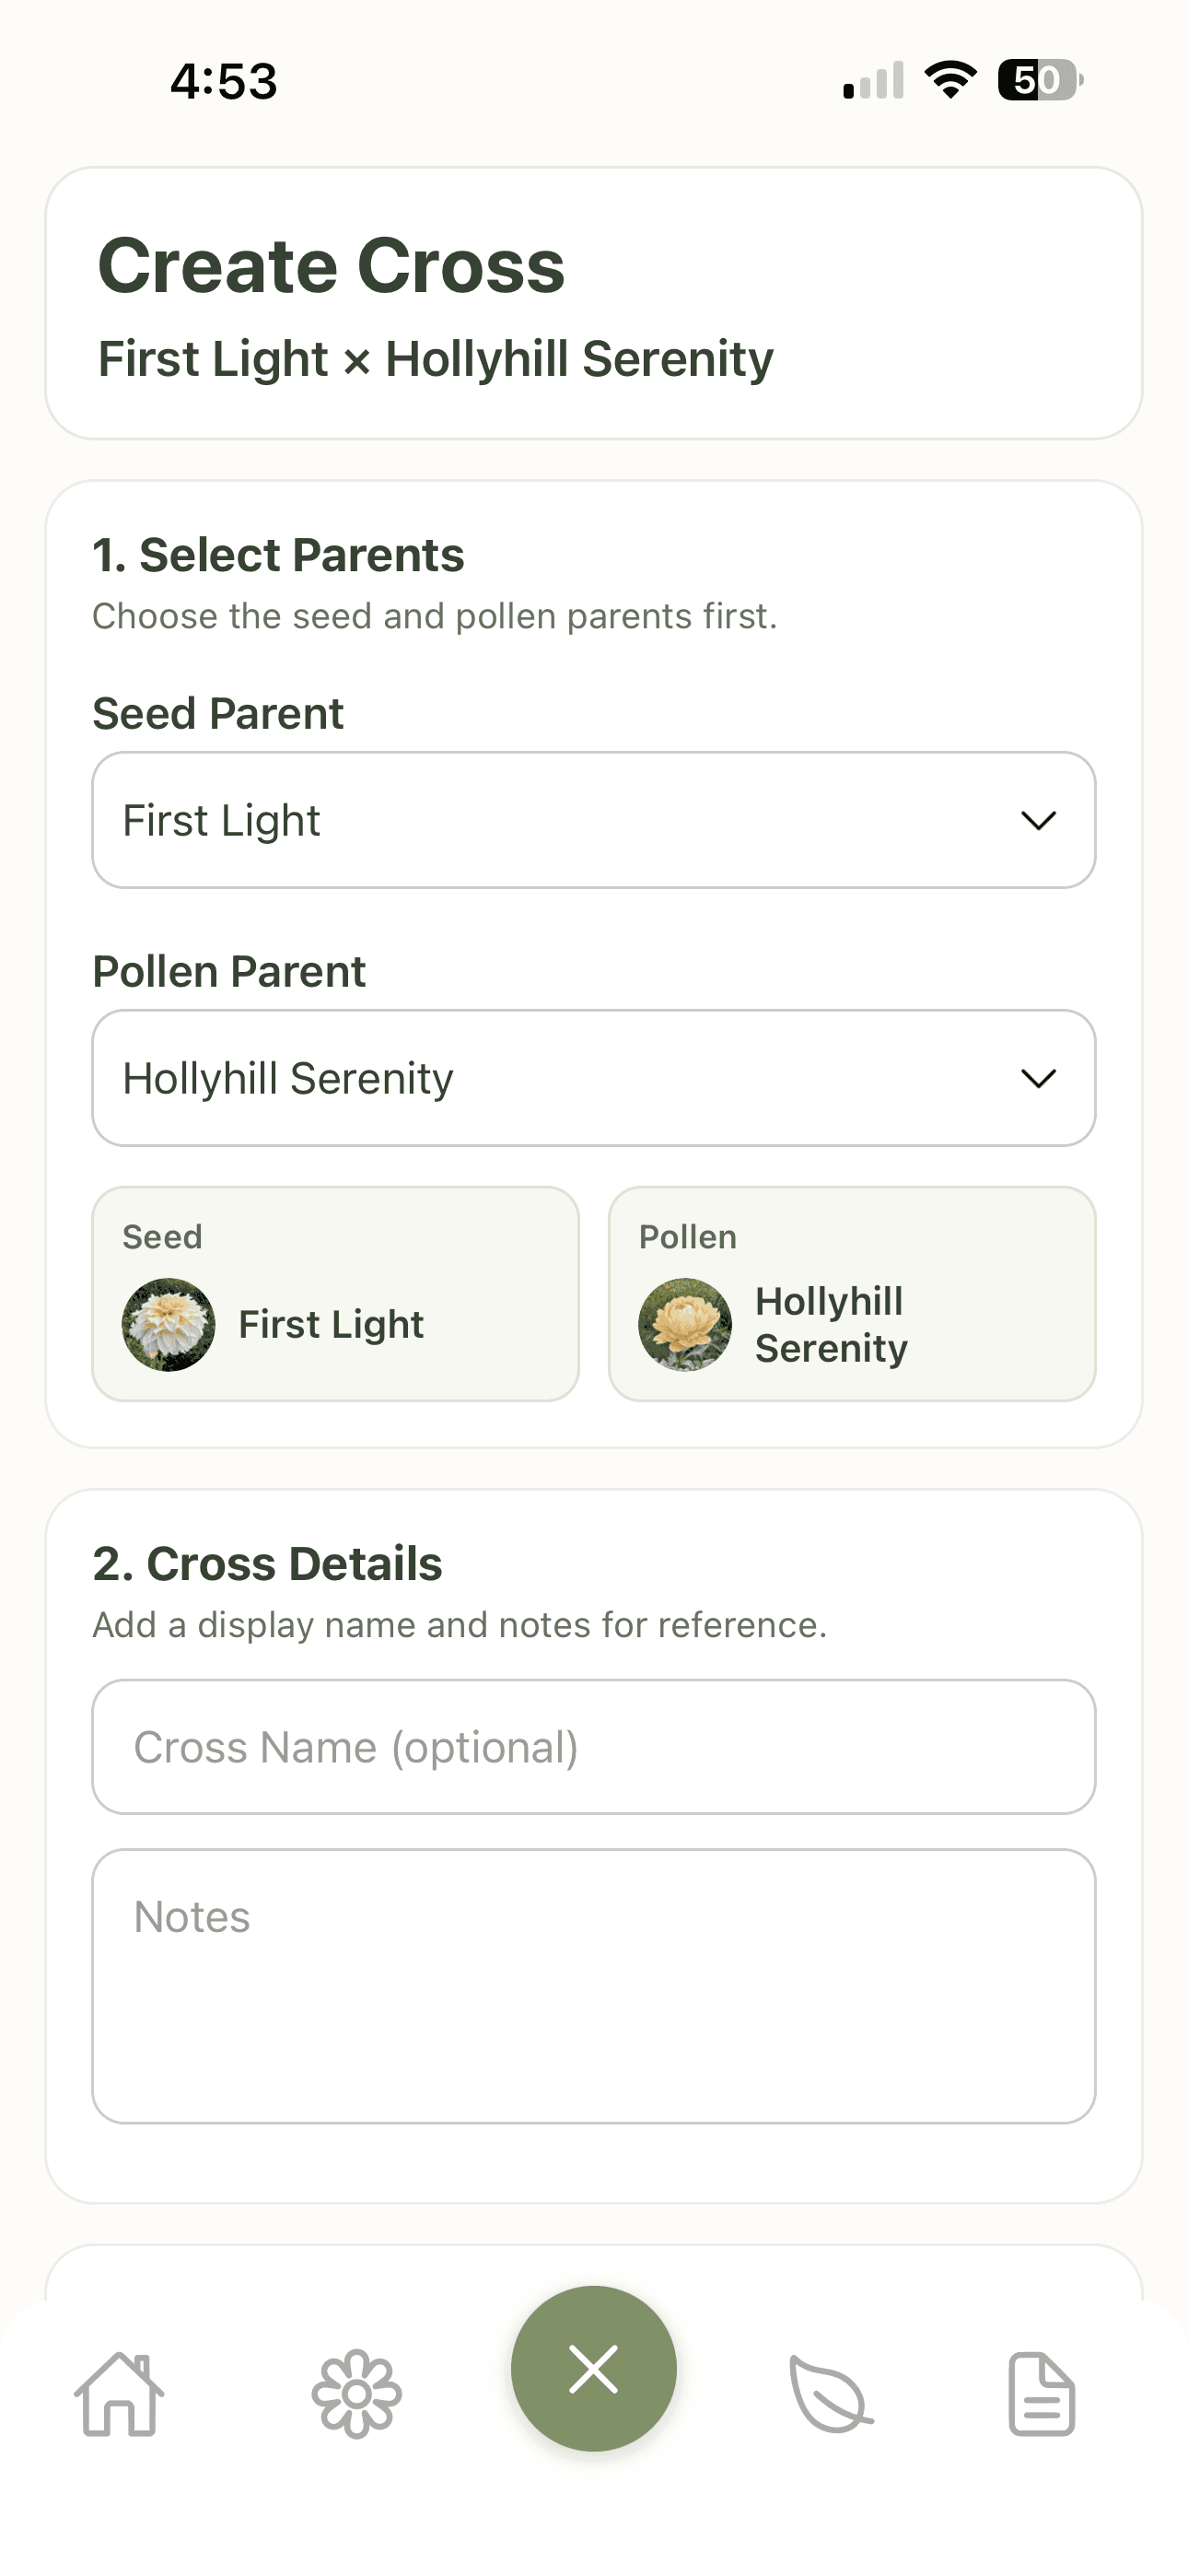This screenshot has width=1188, height=2576.
Task: Tap the 1. Select Parents heading
Action: tap(279, 554)
